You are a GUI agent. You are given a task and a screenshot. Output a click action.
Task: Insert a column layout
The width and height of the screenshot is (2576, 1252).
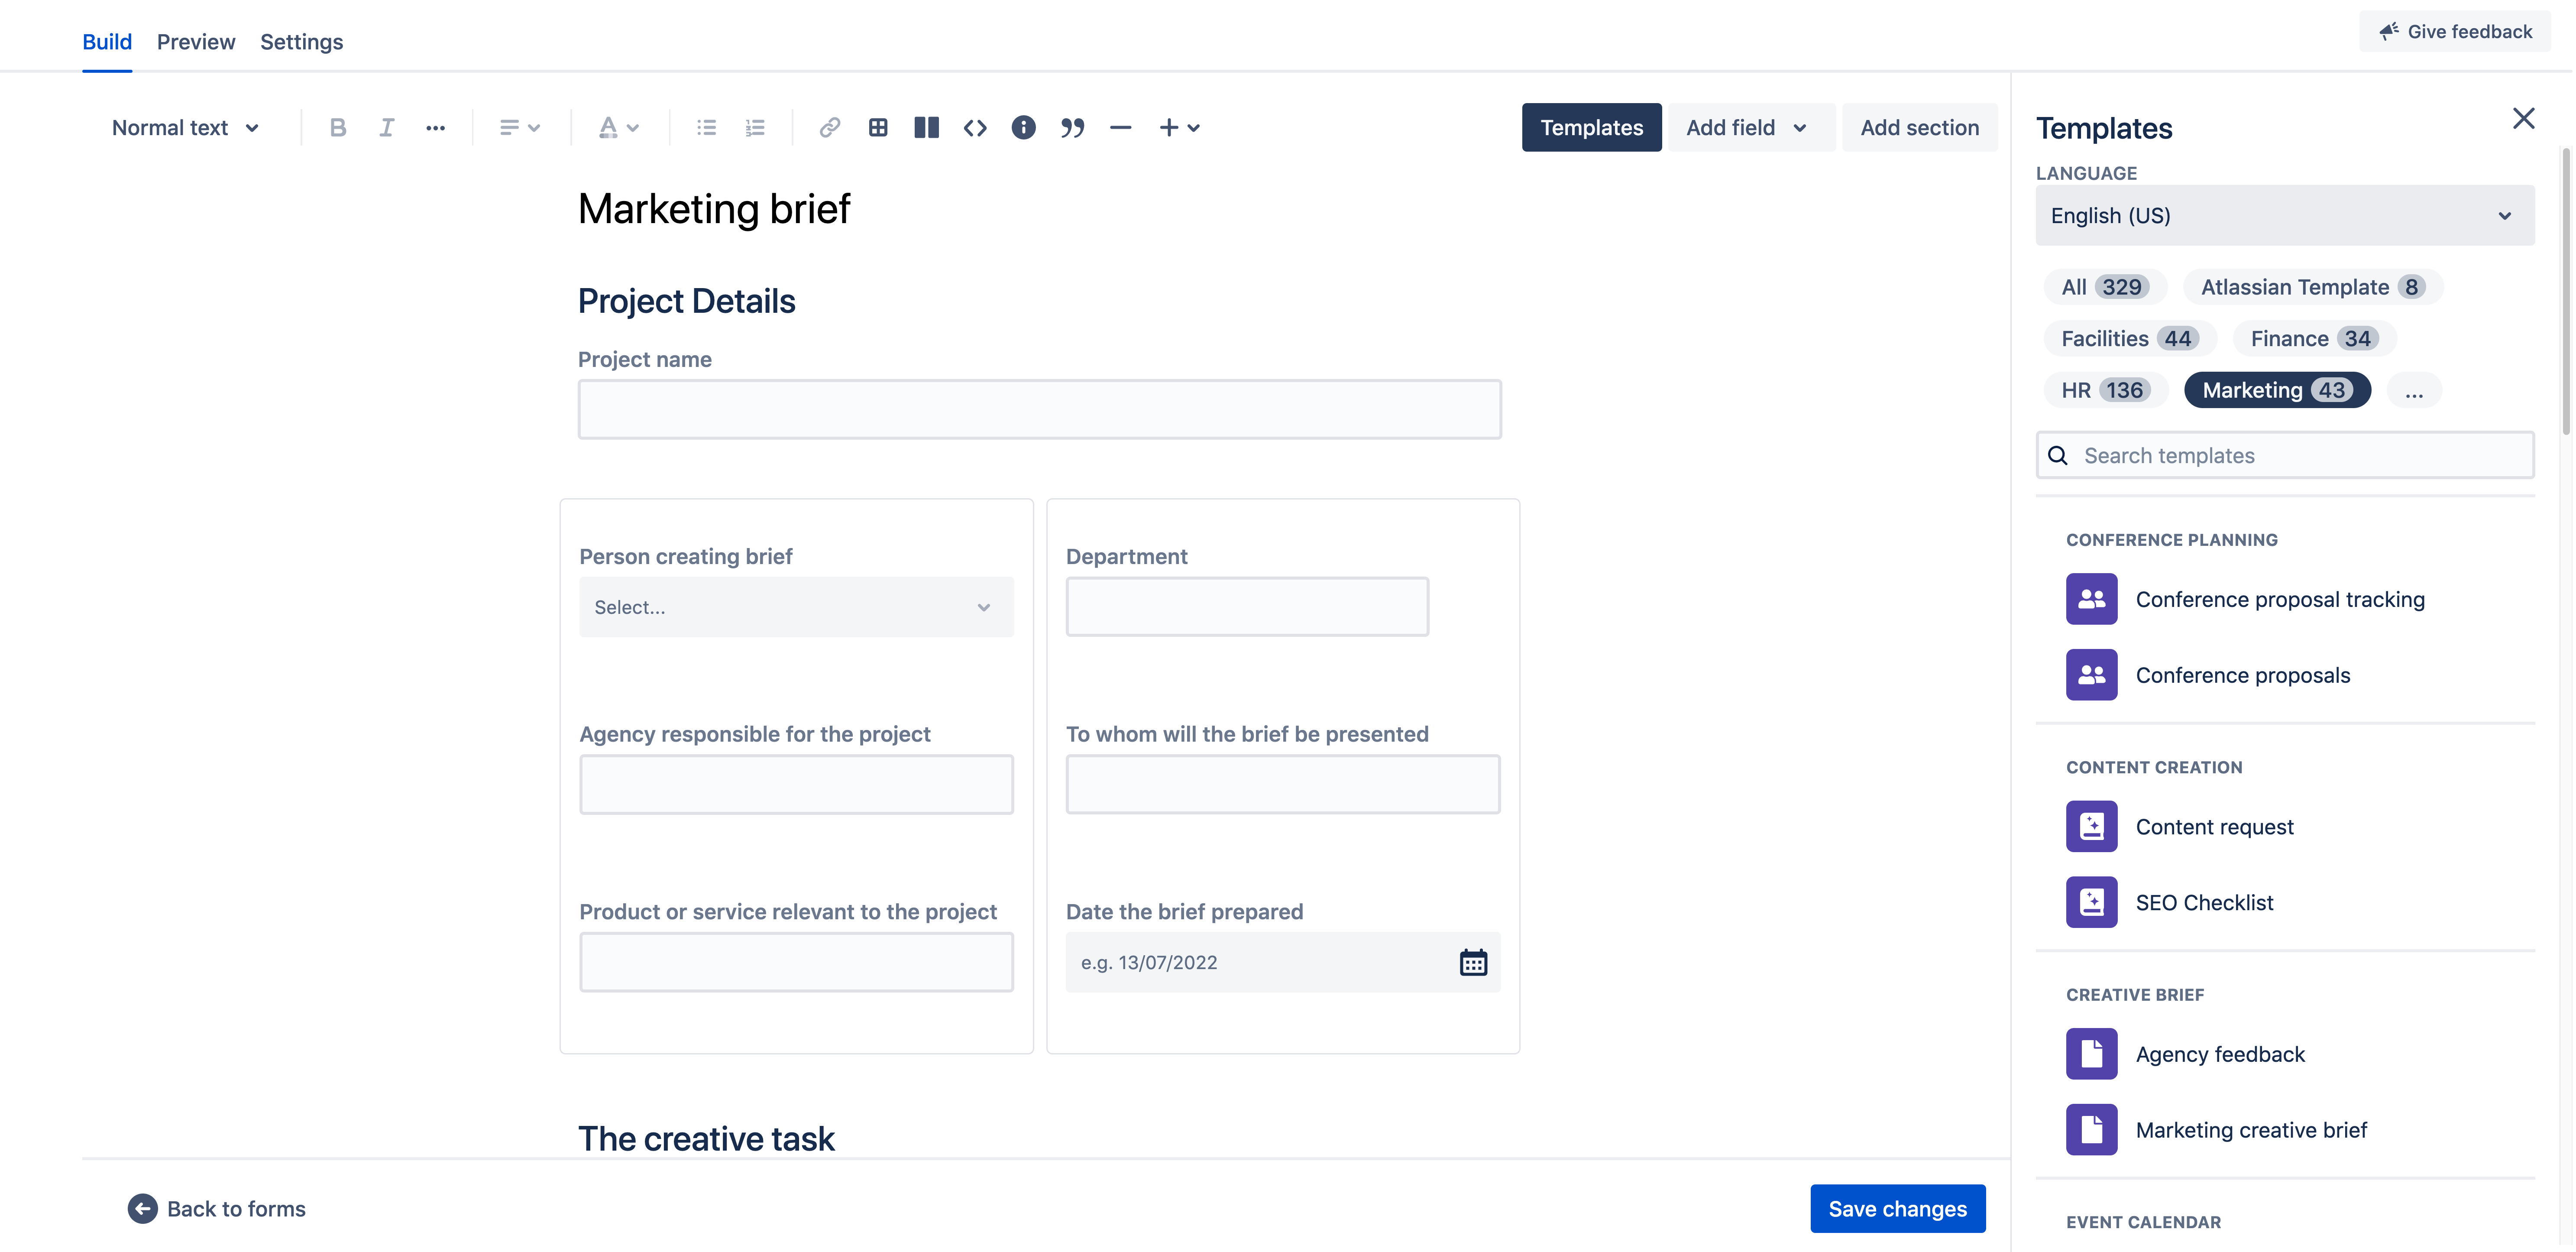point(926,127)
